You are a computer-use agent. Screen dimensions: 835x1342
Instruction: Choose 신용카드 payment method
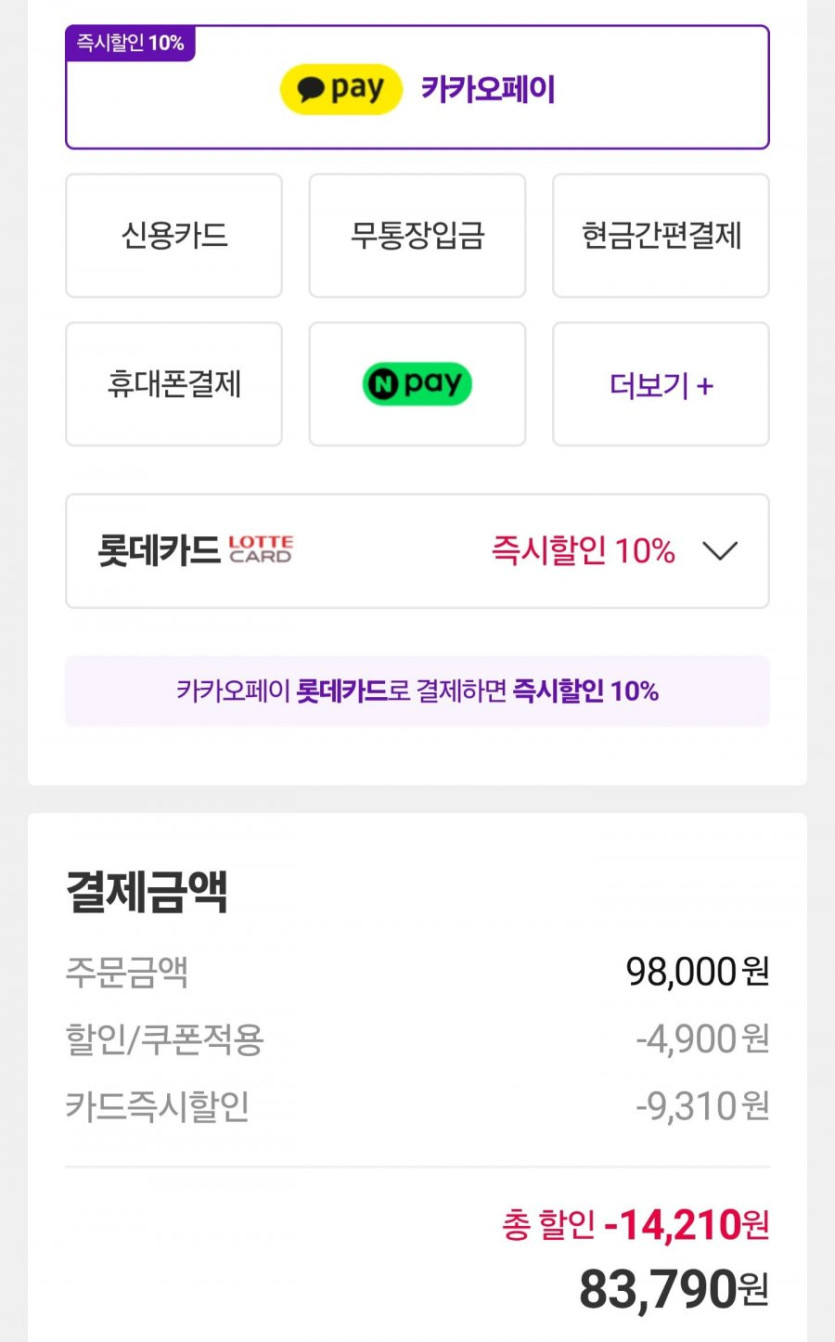tap(174, 236)
